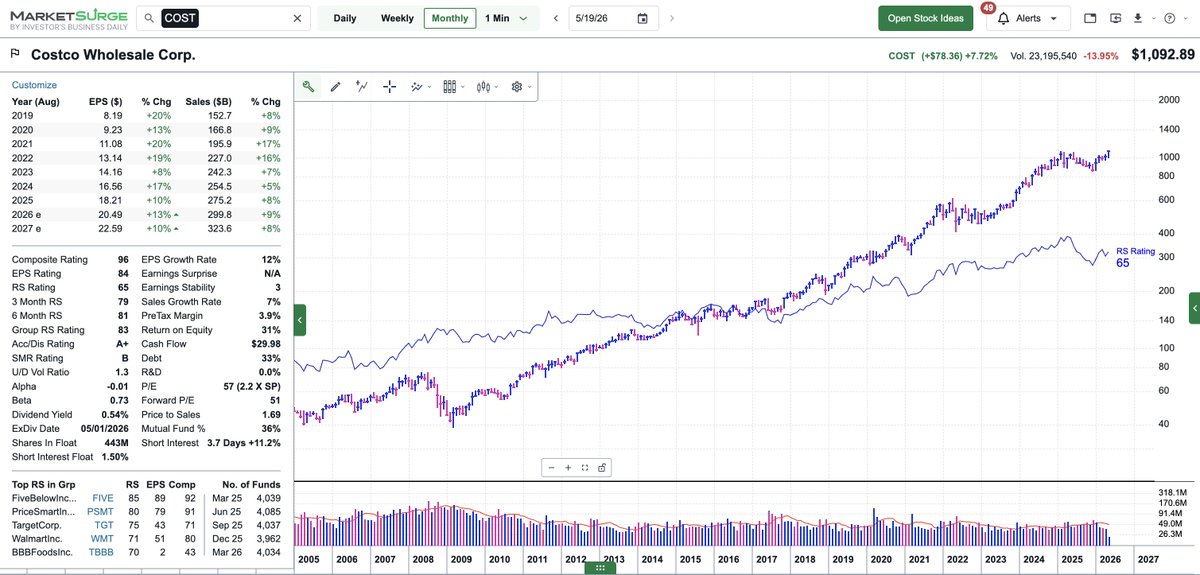This screenshot has height=575, width=1200.
Task: Click the TBBB ticker link
Action: tap(102, 551)
